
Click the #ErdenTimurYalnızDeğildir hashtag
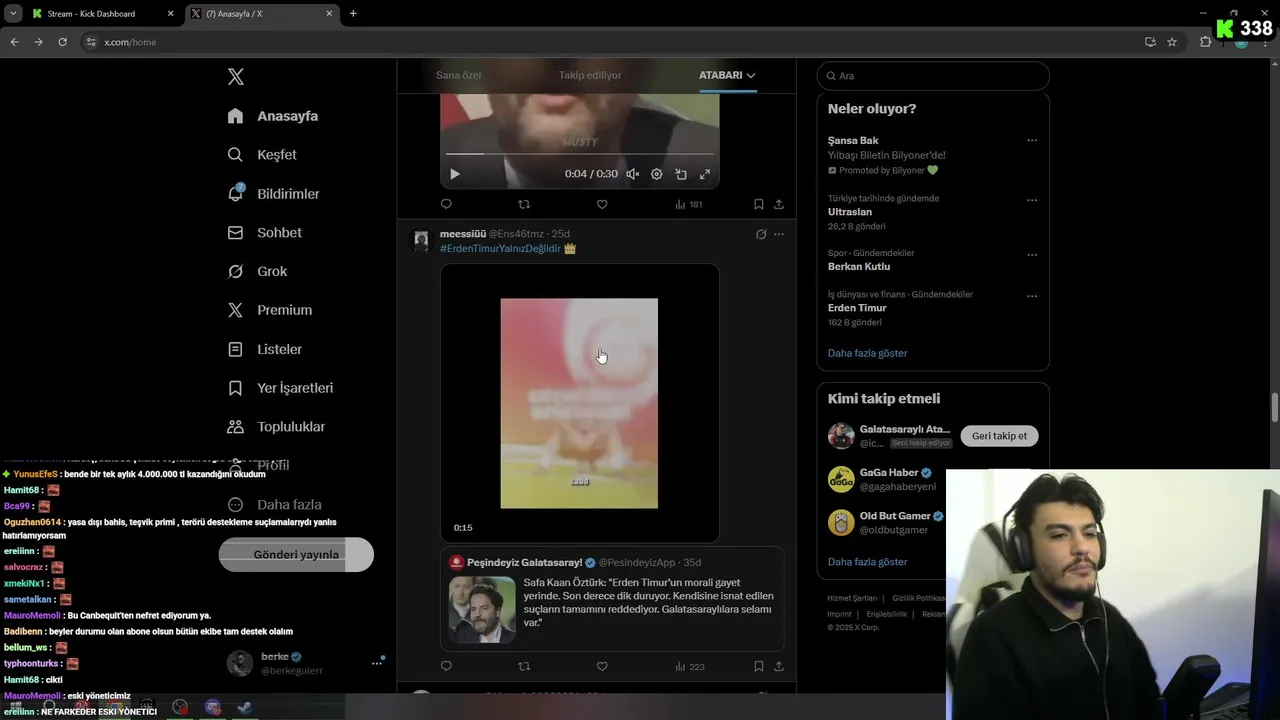point(500,248)
